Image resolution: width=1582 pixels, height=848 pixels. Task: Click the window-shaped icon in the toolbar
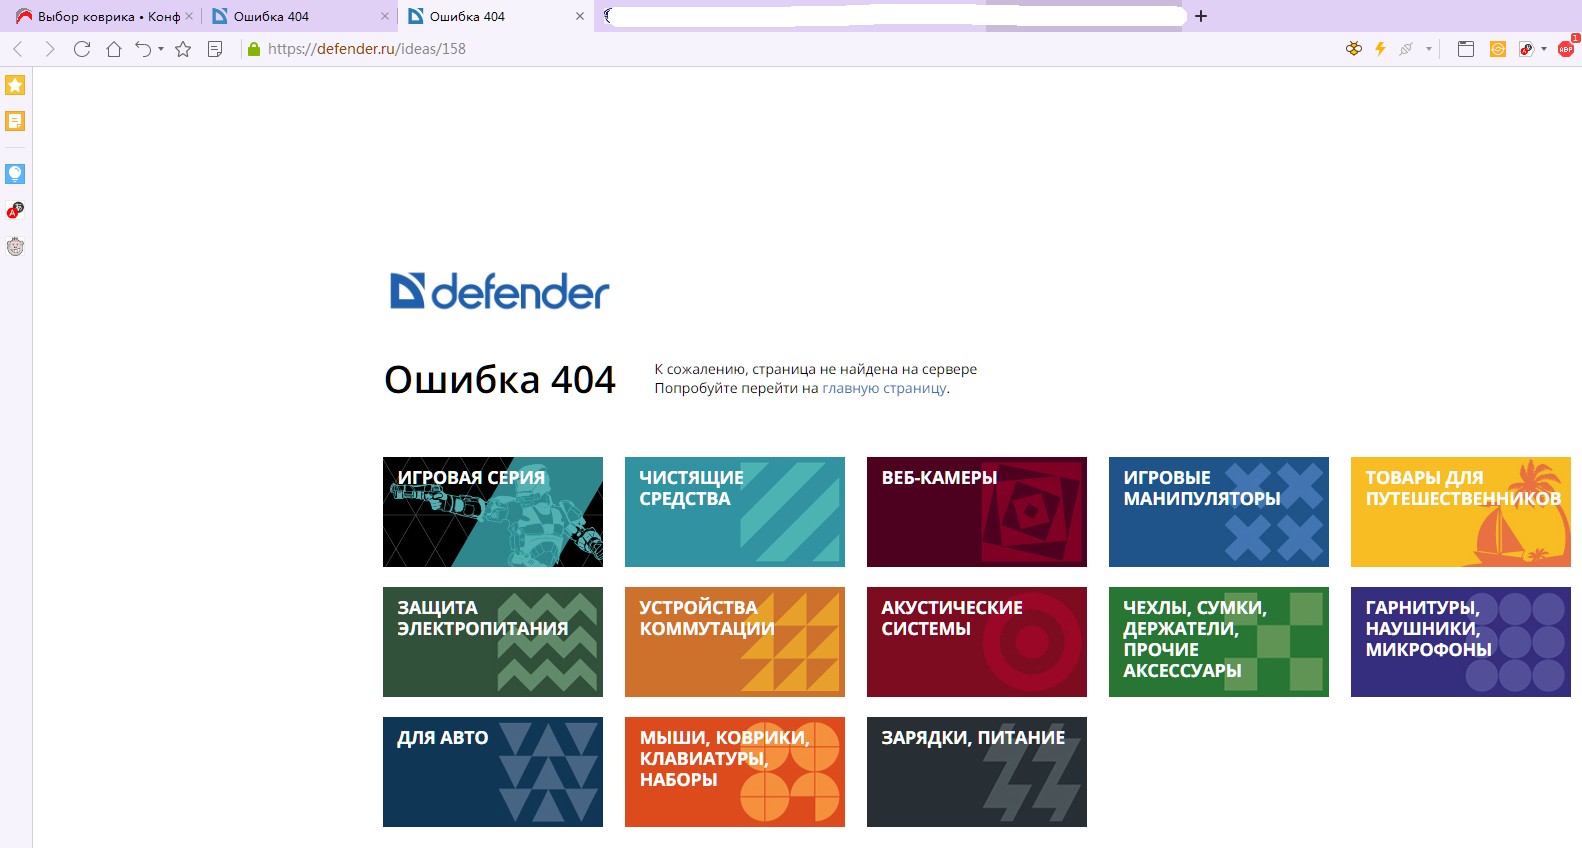point(1466,48)
